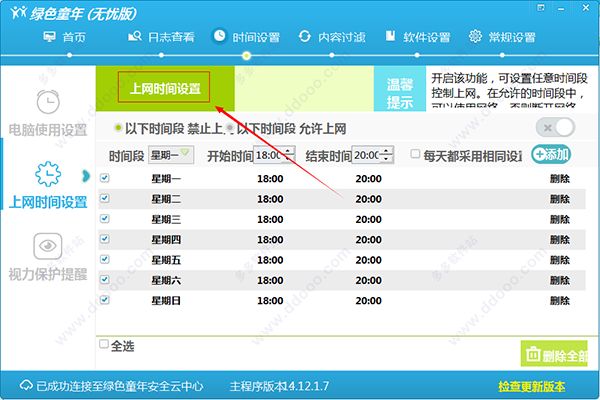
Task: Uncheck the 星期五 row checkbox
Action: coord(104,260)
